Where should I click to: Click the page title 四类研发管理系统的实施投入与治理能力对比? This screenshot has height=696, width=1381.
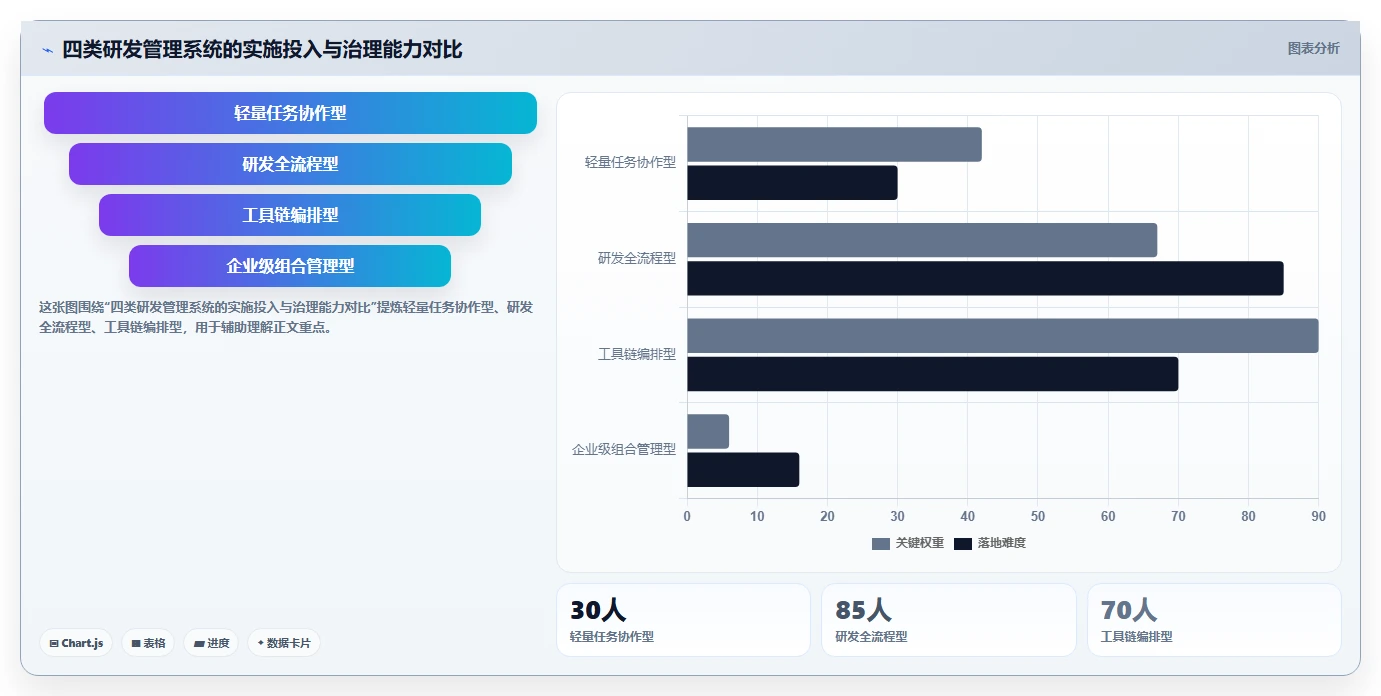263,50
